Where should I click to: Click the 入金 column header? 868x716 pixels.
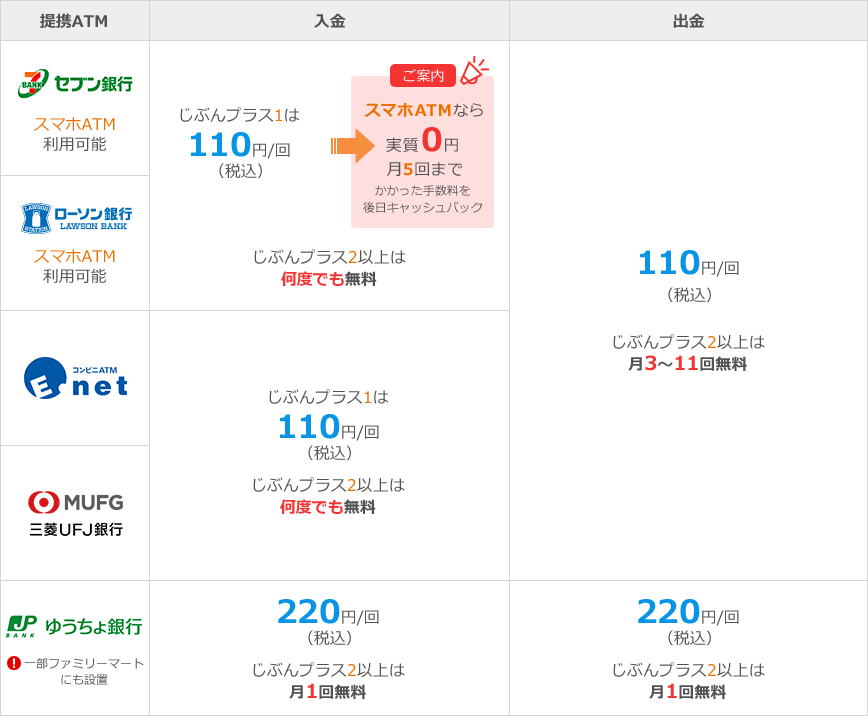click(329, 21)
